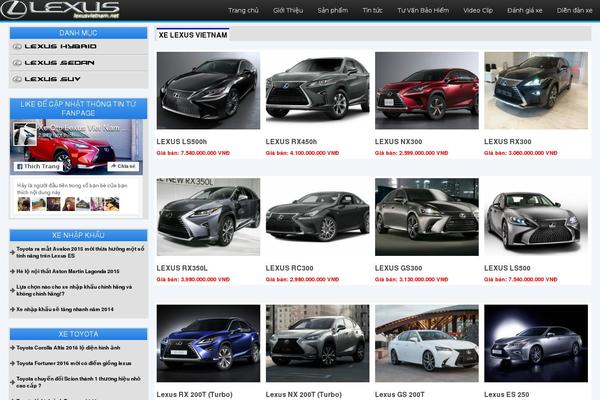Open article about Toyota Avalon 2016
Screen dimensions: 600x400
(80, 252)
